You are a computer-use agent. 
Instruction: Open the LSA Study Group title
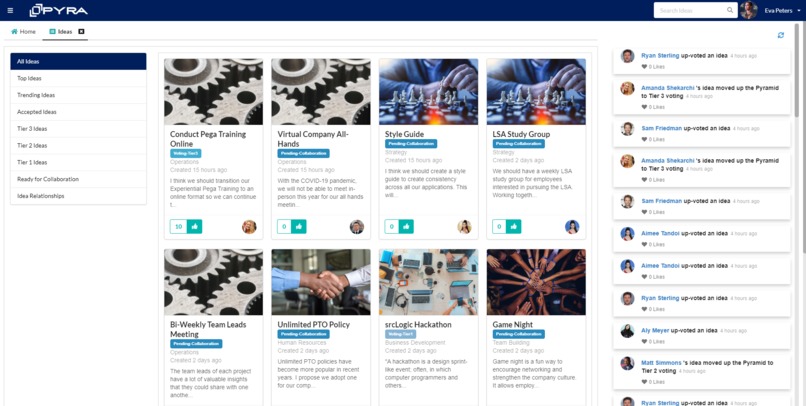coord(521,134)
